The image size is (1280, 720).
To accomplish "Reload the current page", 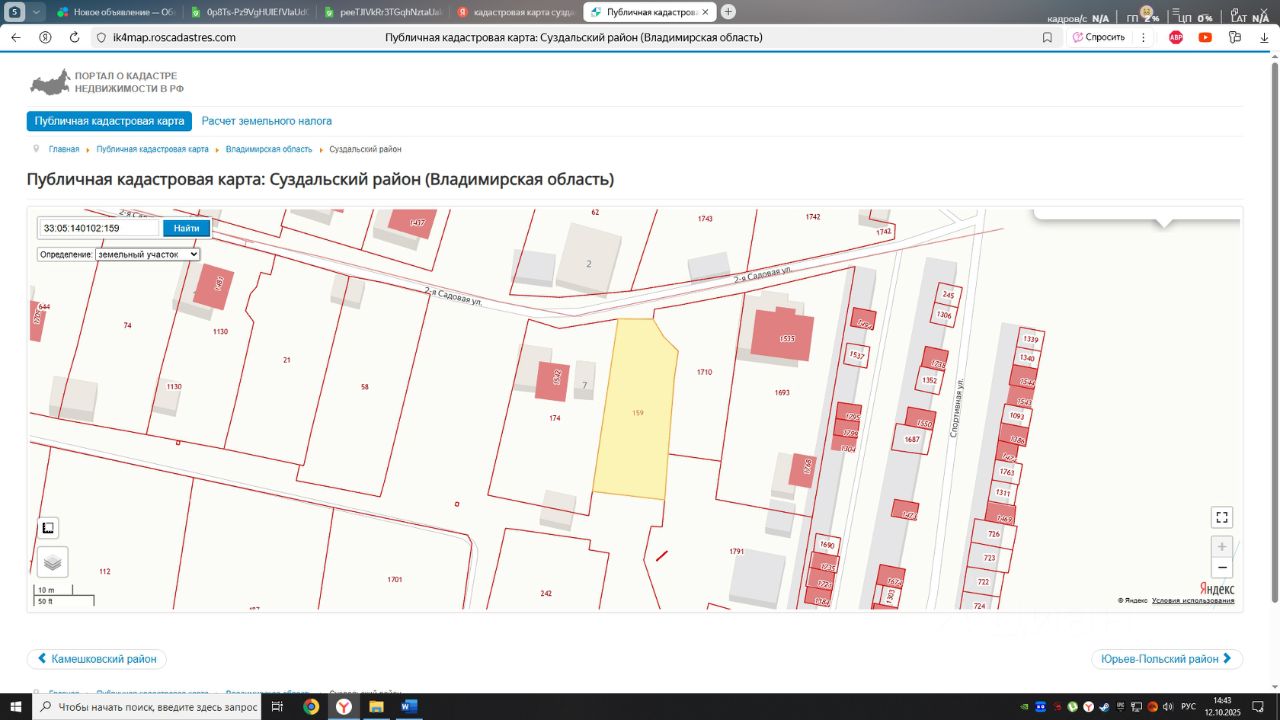I will [74, 37].
